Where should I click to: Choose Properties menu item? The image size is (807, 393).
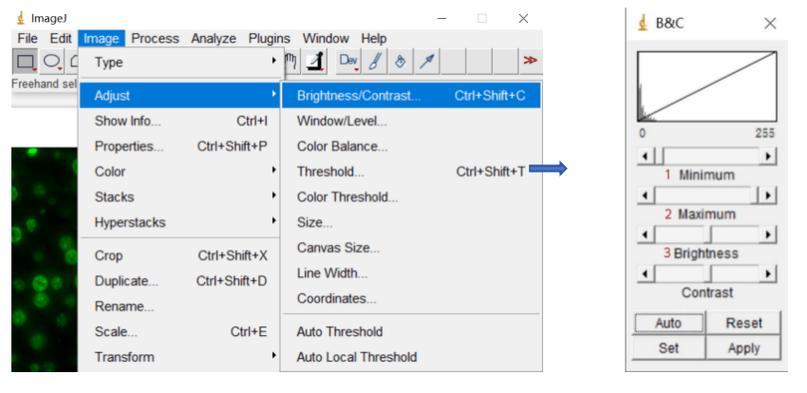point(180,147)
